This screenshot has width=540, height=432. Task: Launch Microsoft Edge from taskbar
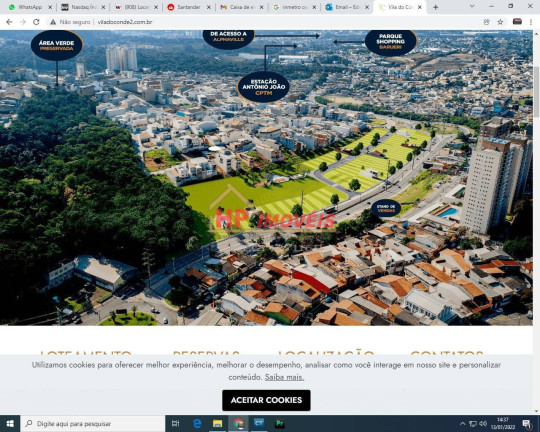coord(197,423)
